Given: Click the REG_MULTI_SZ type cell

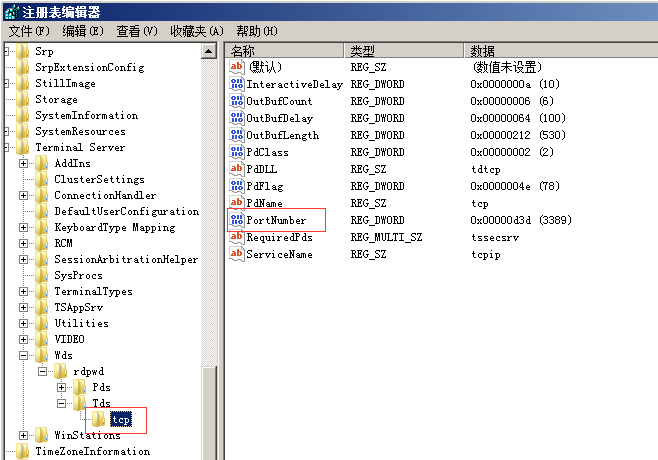Looking at the screenshot, I should 386,237.
